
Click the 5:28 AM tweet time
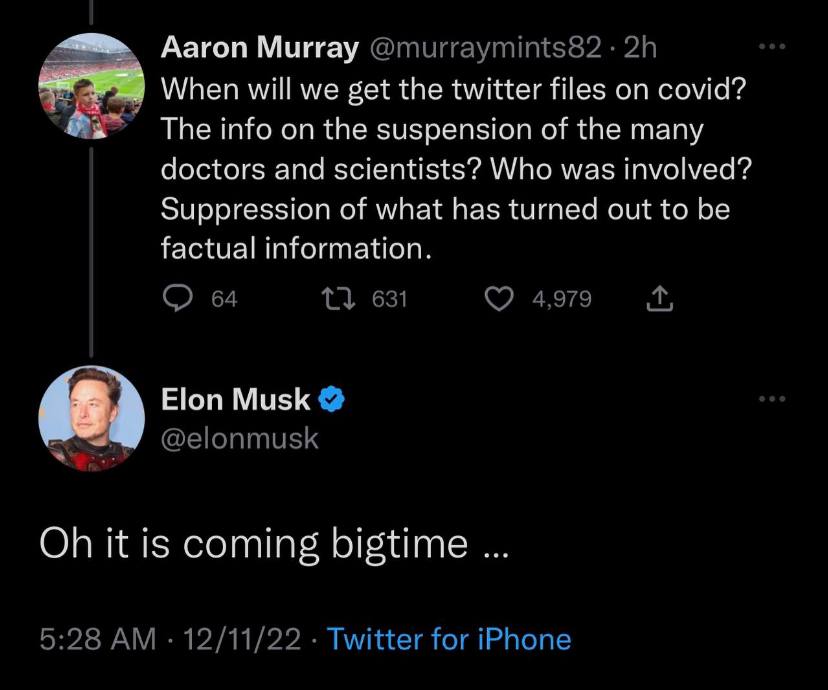[x=97, y=639]
